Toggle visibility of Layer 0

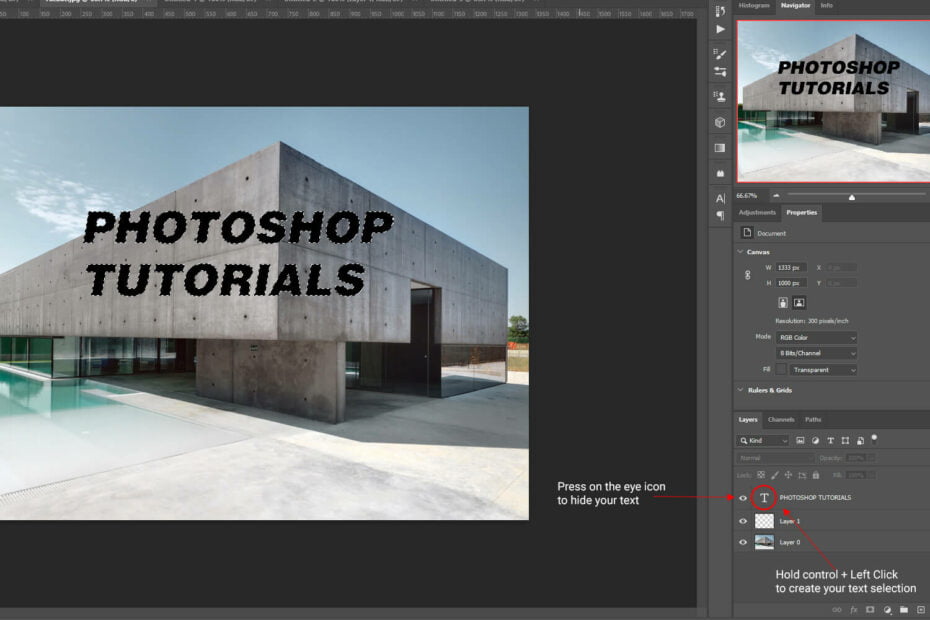pyautogui.click(x=742, y=540)
